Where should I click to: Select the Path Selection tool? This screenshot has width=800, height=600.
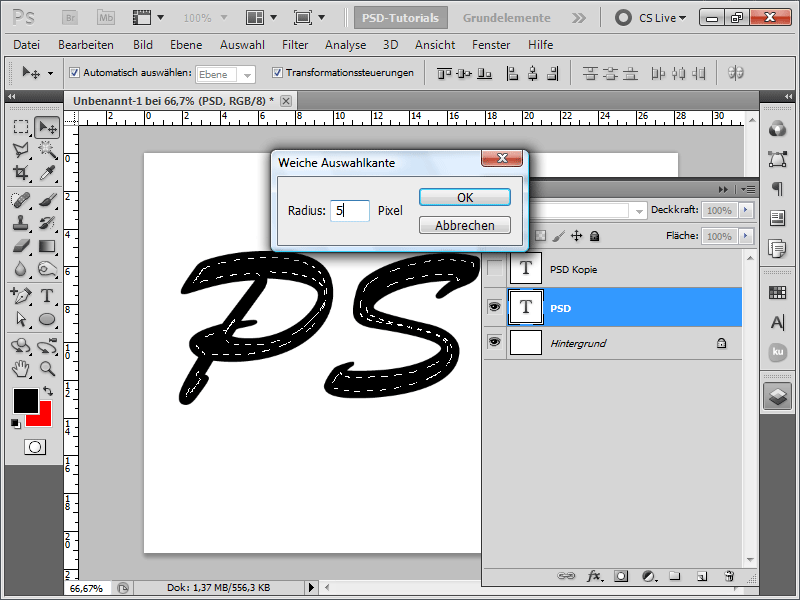[x=21, y=319]
